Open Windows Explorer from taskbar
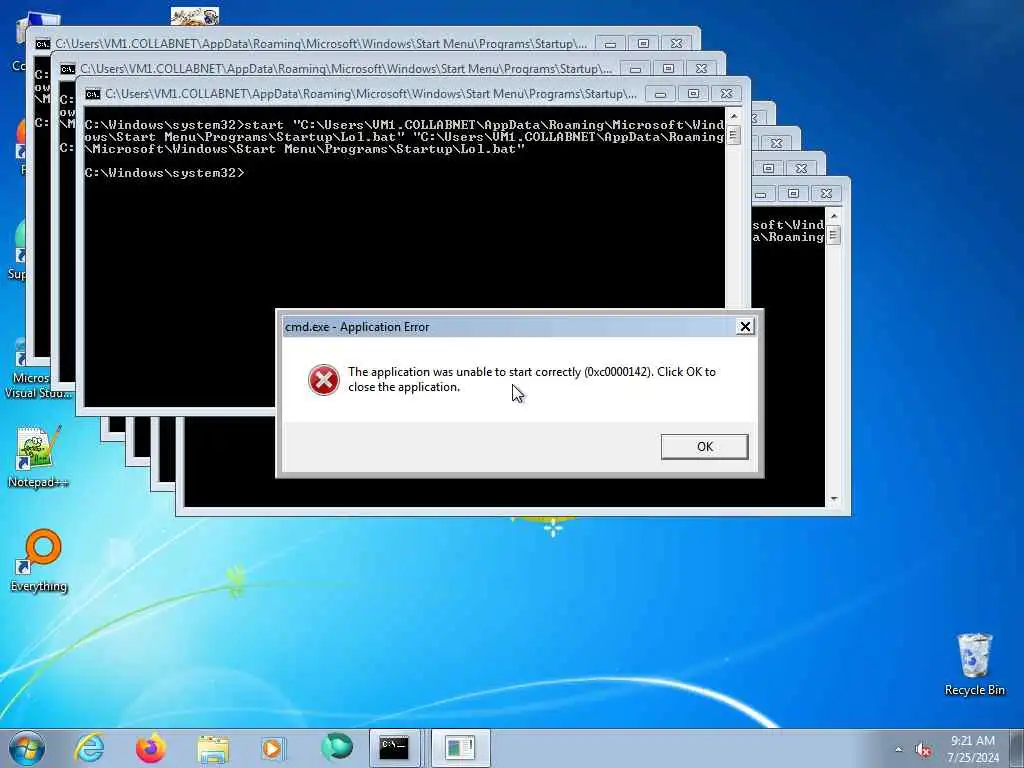 [213, 748]
